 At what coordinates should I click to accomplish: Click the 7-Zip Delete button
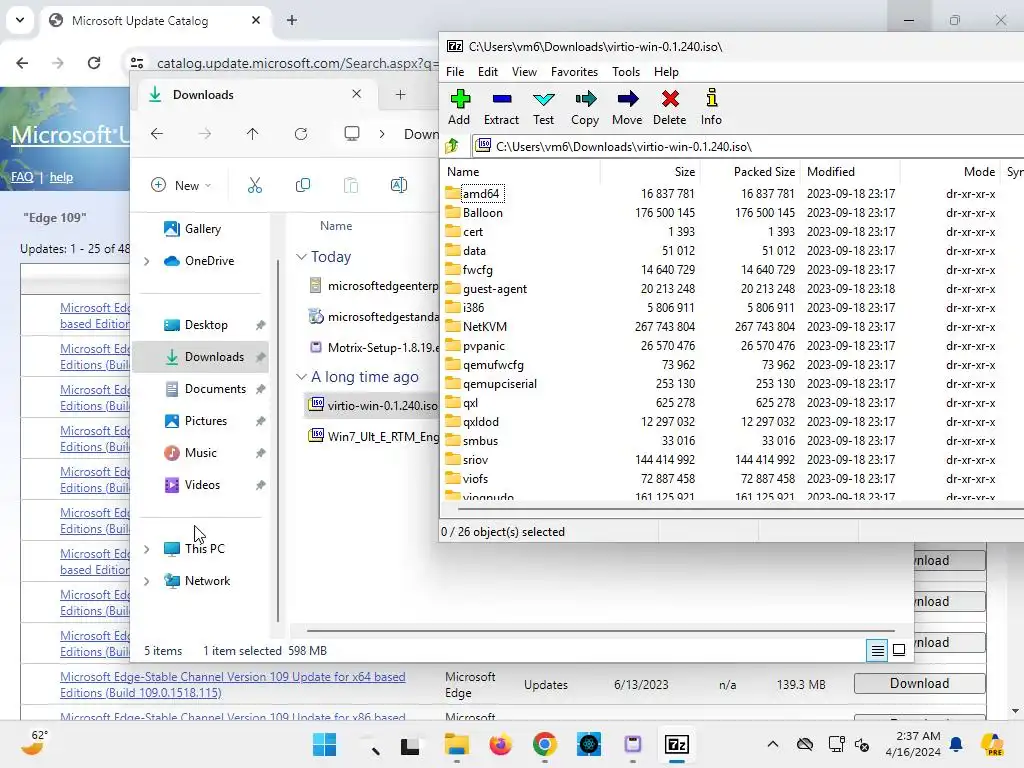click(669, 108)
